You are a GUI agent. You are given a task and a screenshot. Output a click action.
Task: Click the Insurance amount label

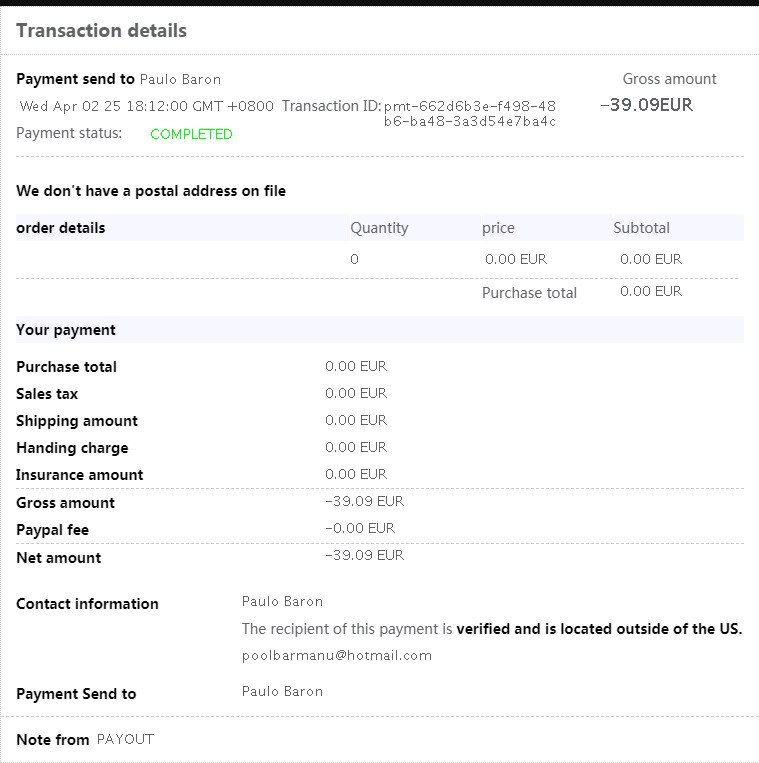point(80,475)
